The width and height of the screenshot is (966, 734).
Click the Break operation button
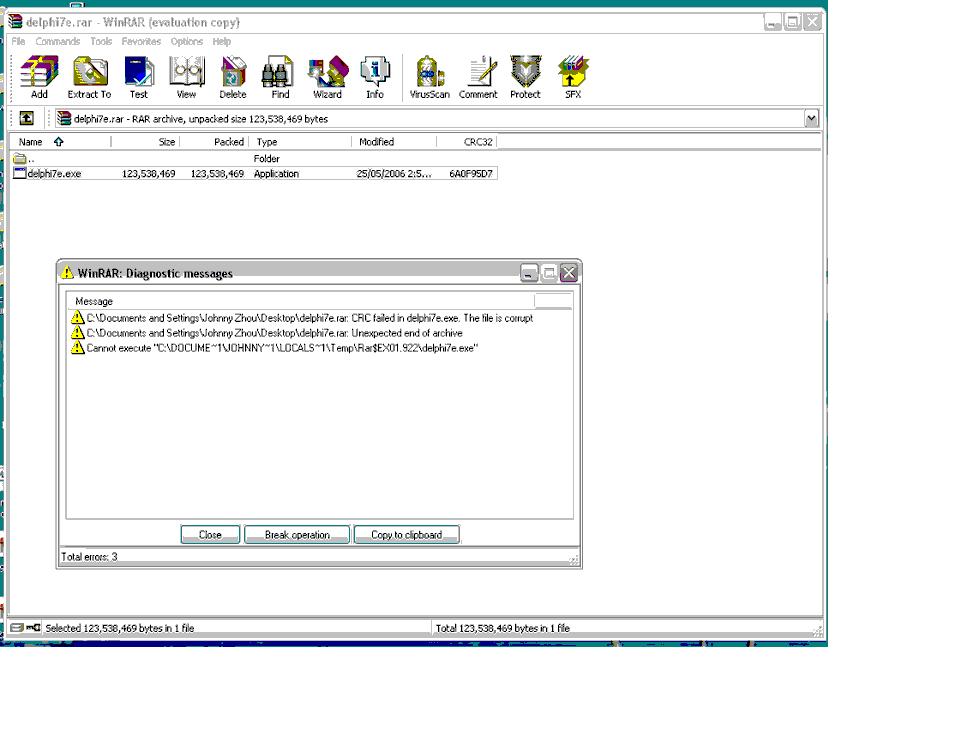(x=297, y=534)
